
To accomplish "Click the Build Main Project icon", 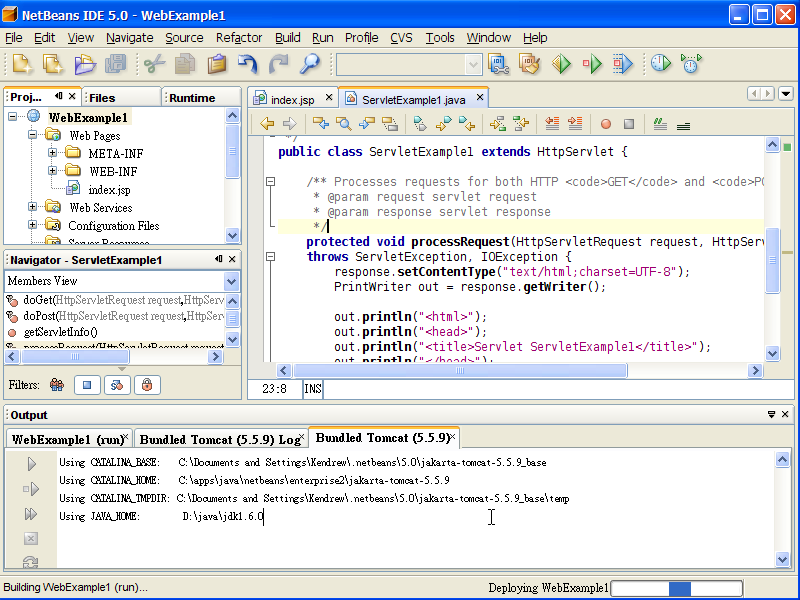I will point(498,64).
